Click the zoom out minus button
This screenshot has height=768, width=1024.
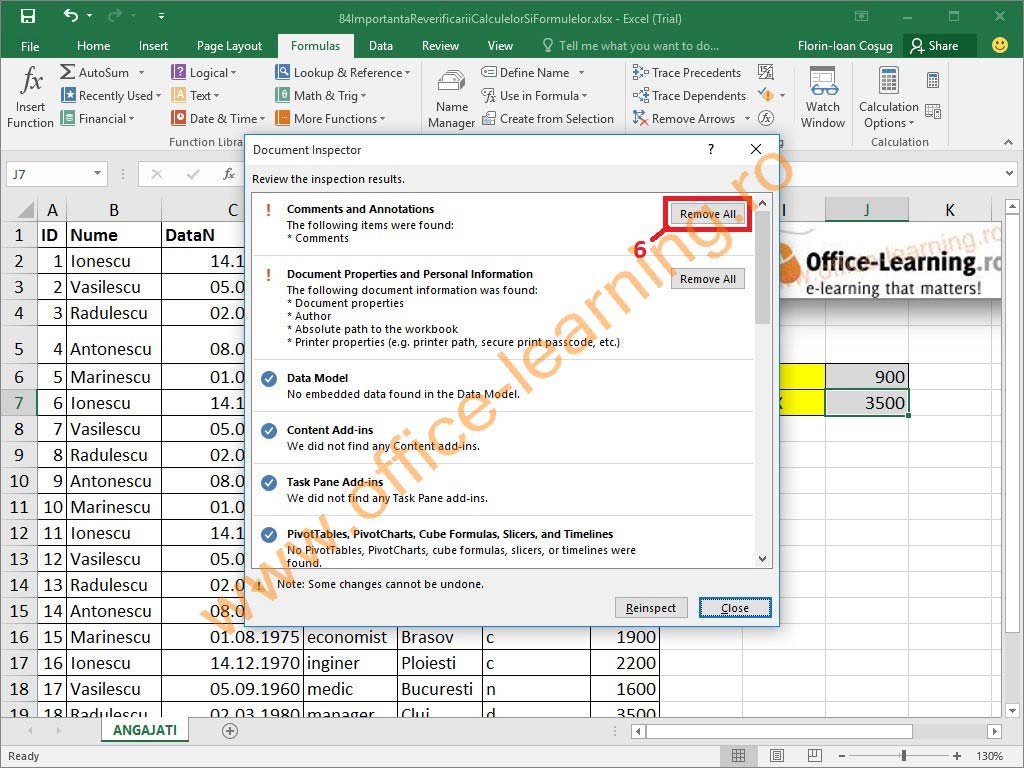[x=842, y=756]
